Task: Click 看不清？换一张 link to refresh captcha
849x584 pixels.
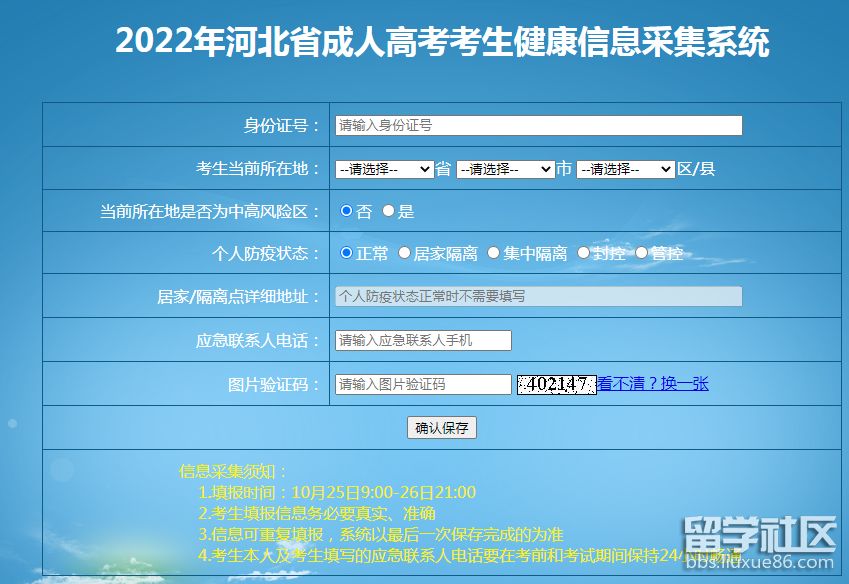Action: (653, 384)
